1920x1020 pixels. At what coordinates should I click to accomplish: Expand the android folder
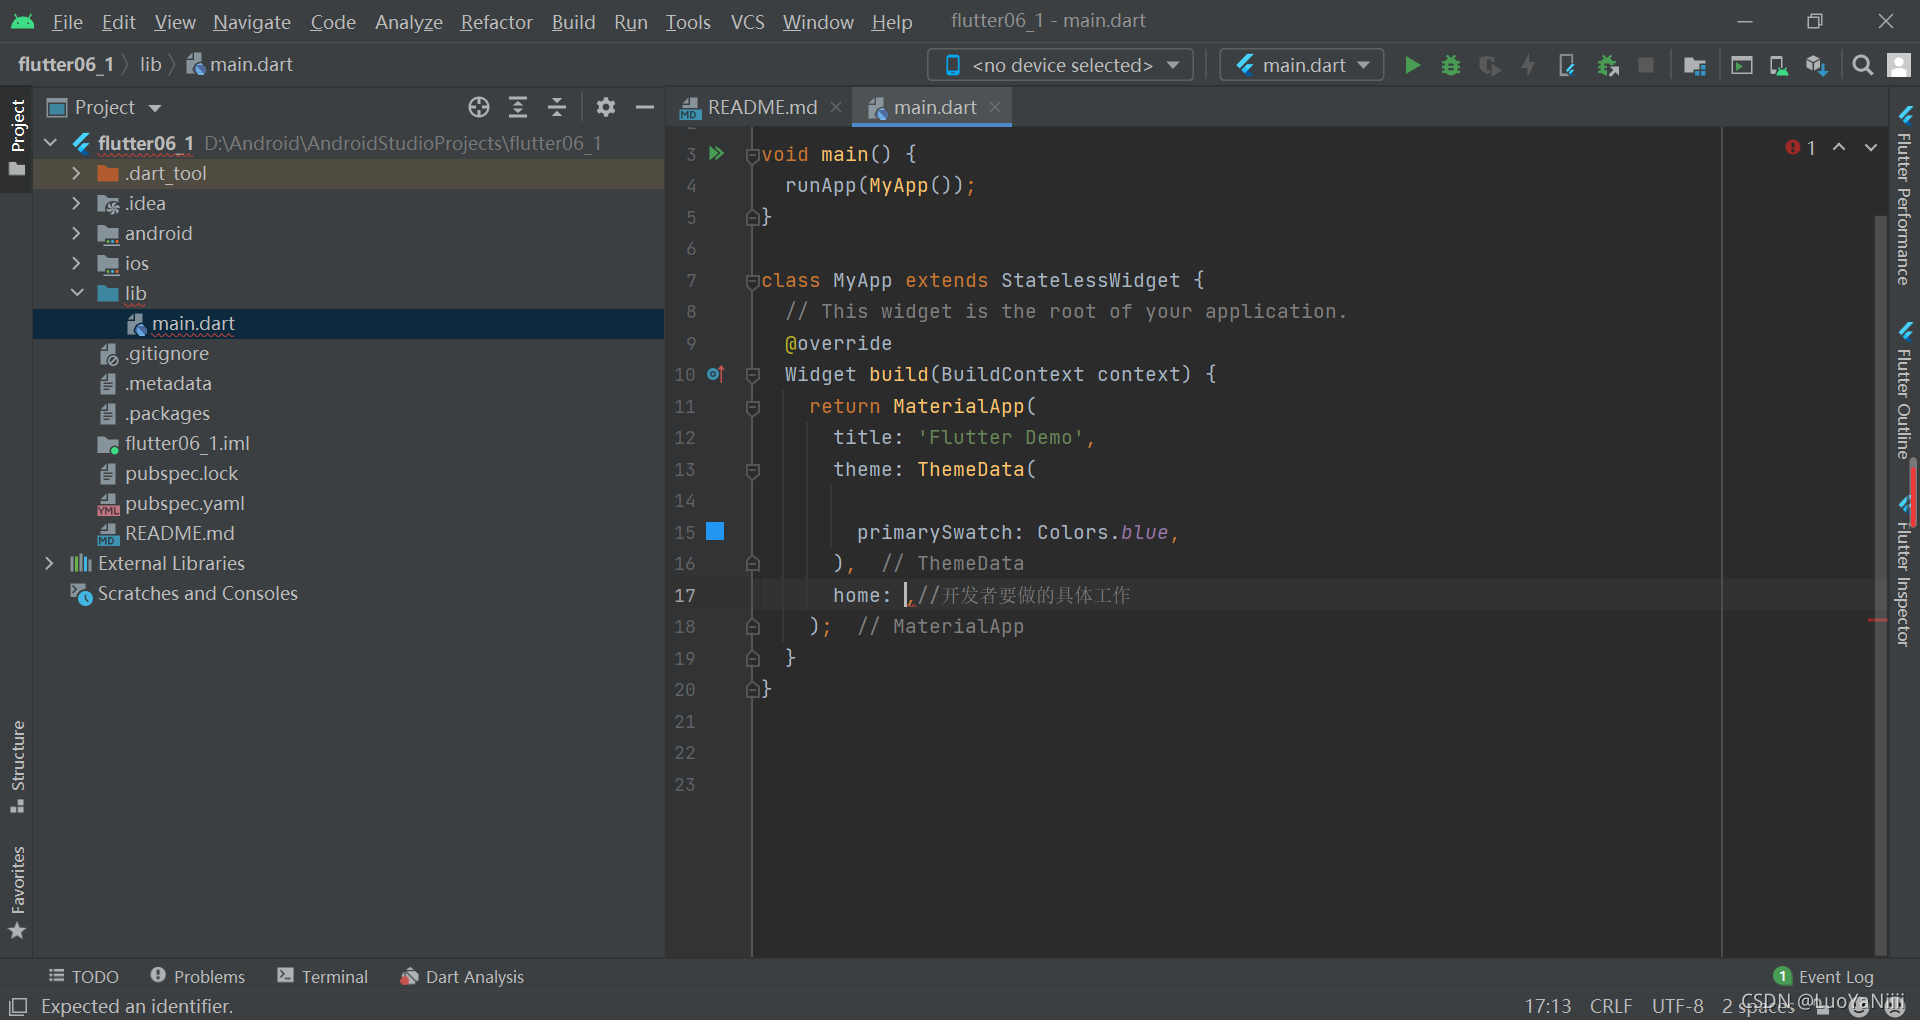click(76, 233)
